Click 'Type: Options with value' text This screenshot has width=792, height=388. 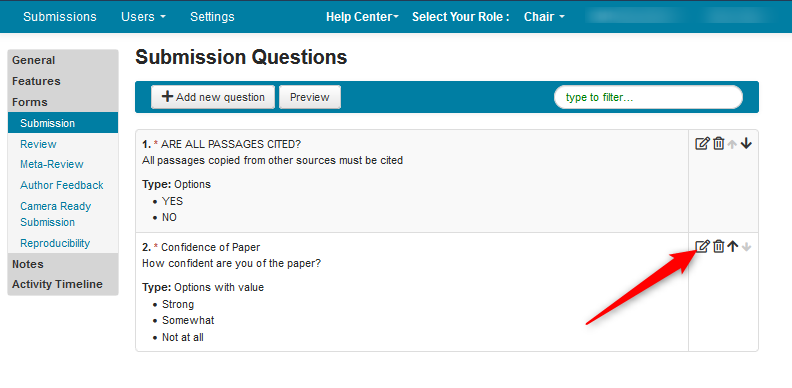(x=203, y=287)
